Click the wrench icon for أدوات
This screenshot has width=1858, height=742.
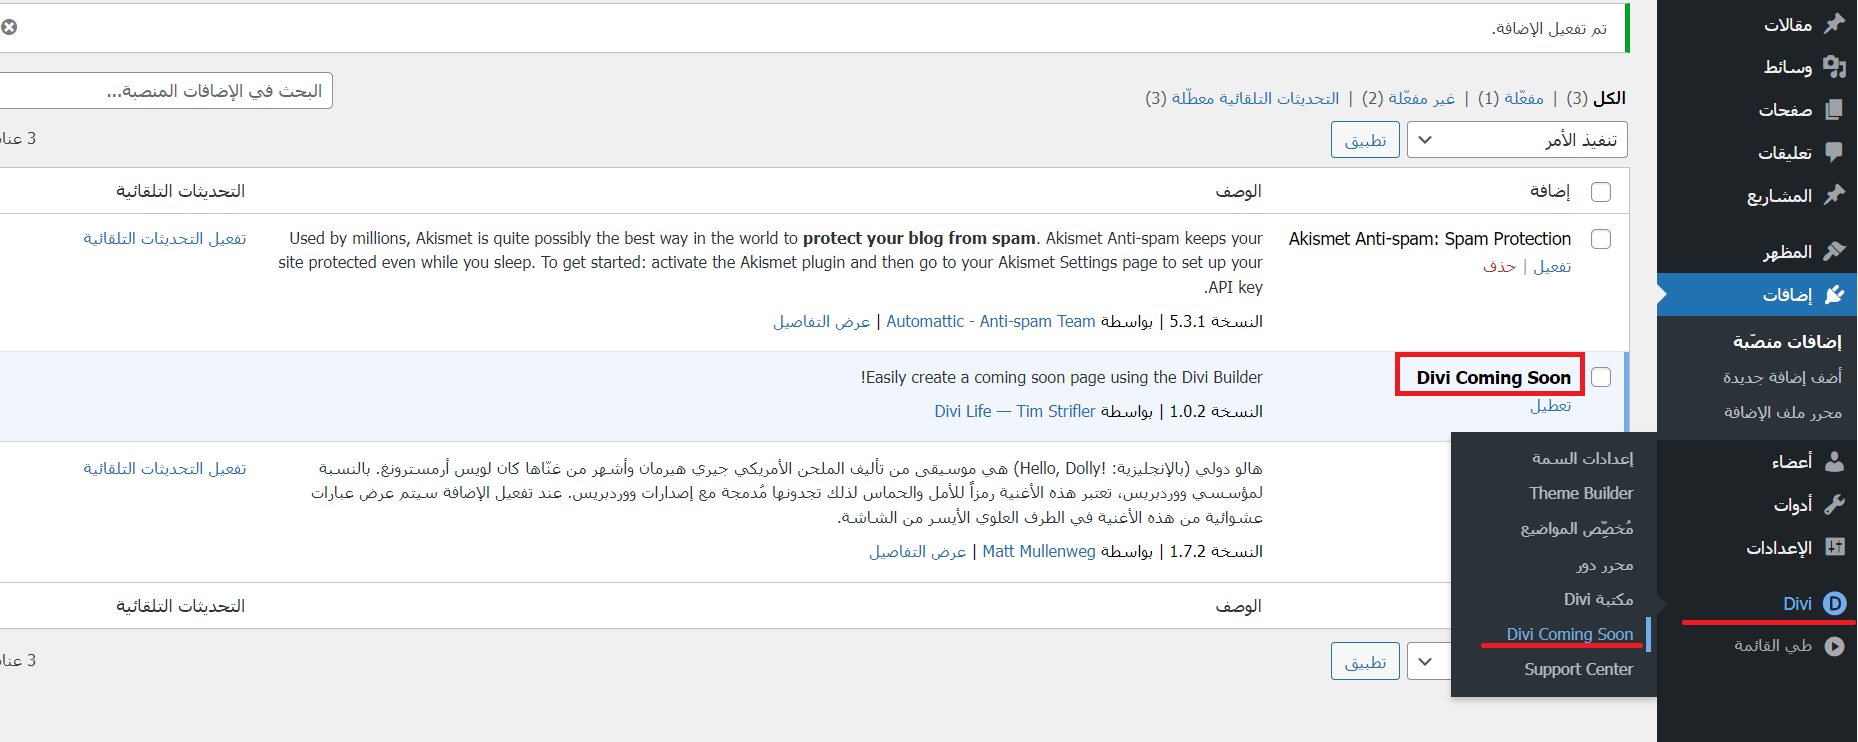[1834, 504]
